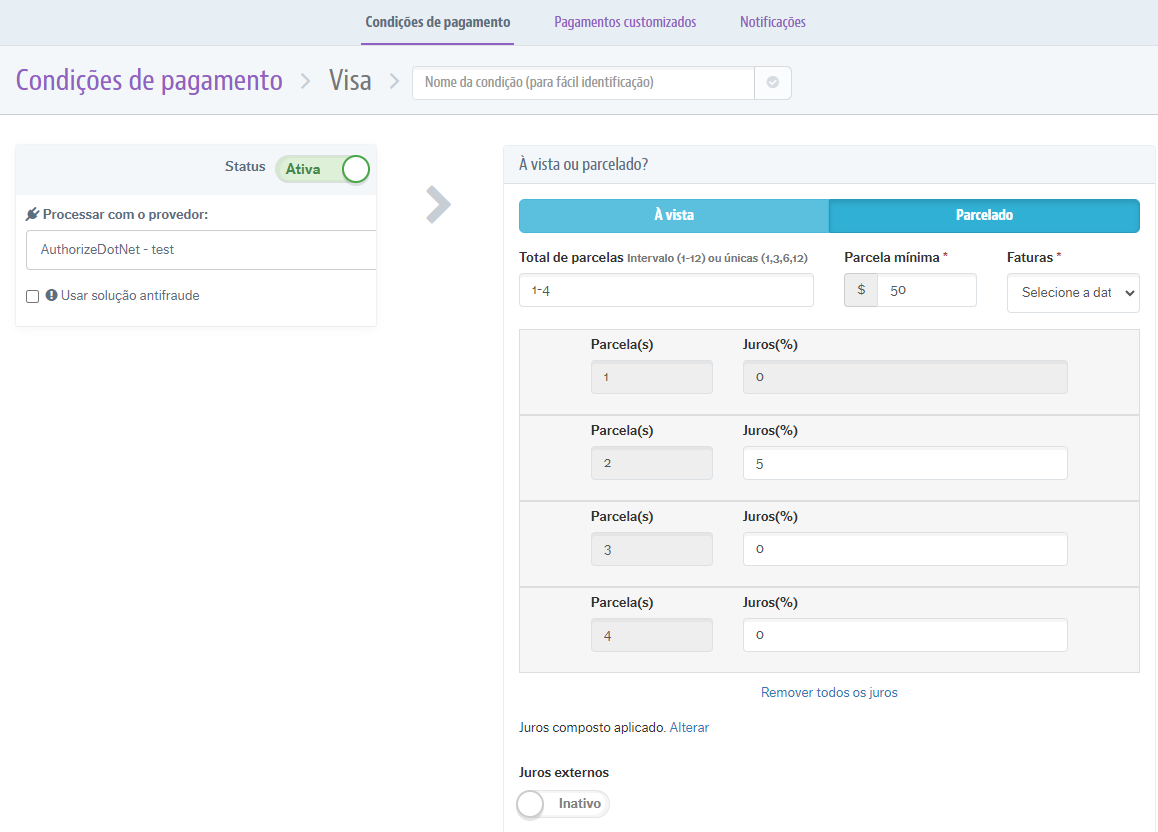Screen dimensions: 1158x832
Task: Click the dollar sign icon in Parcela mínima
Action: 861,290
